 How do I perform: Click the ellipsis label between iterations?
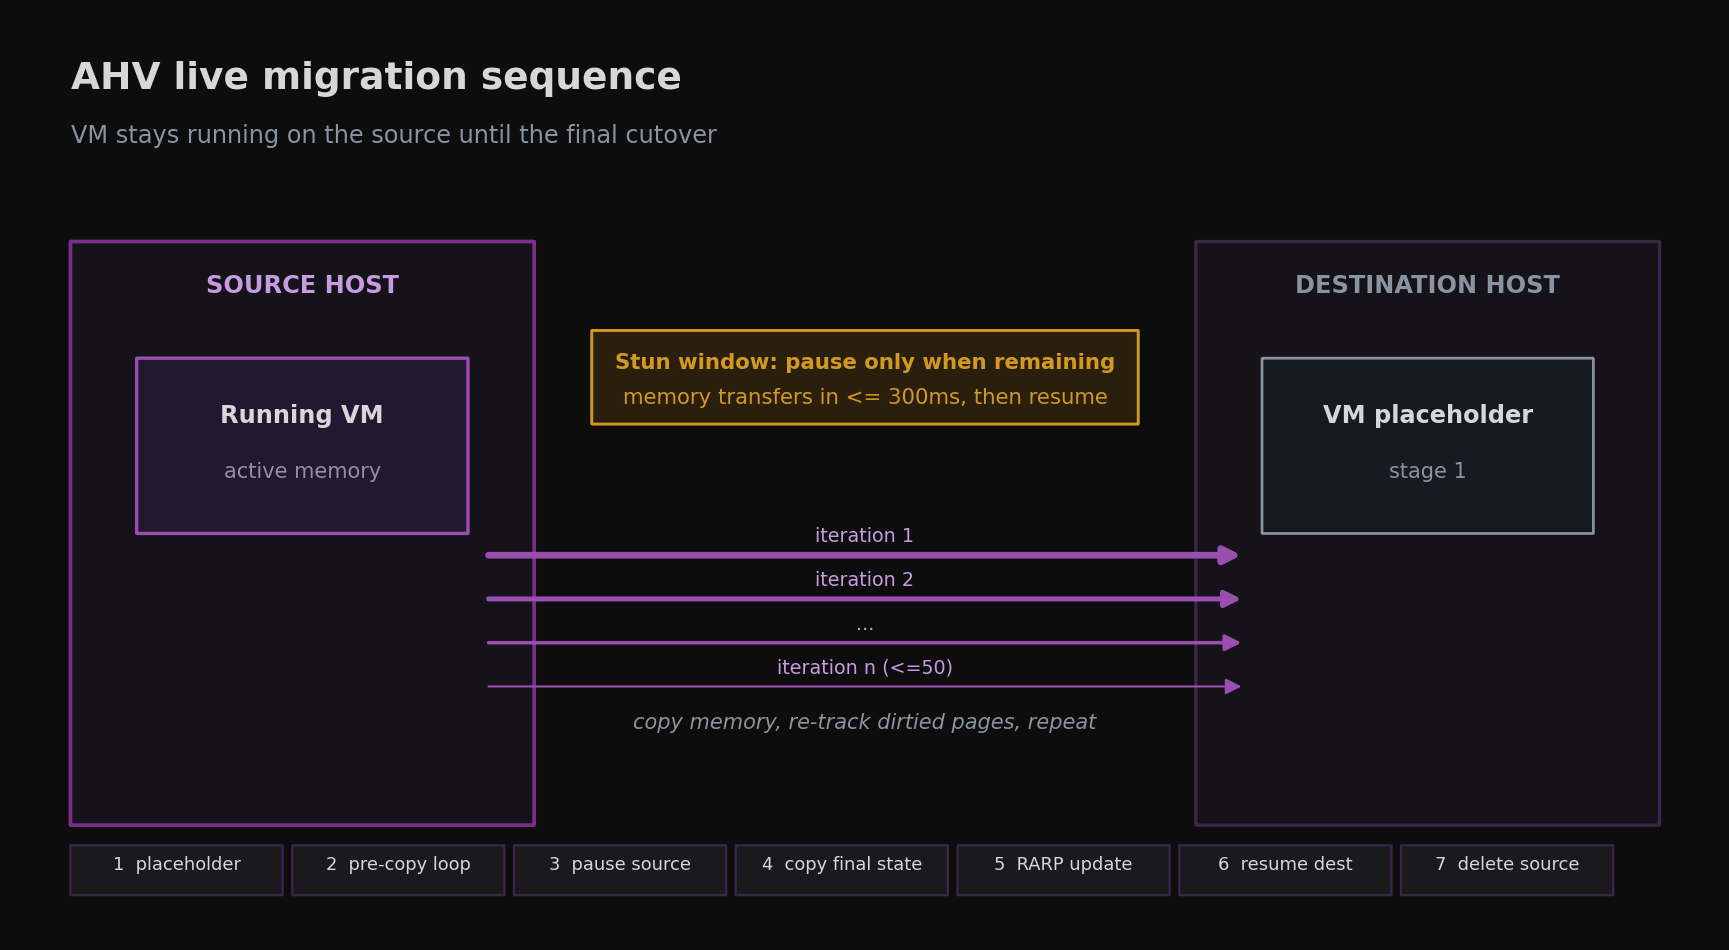tap(865, 627)
